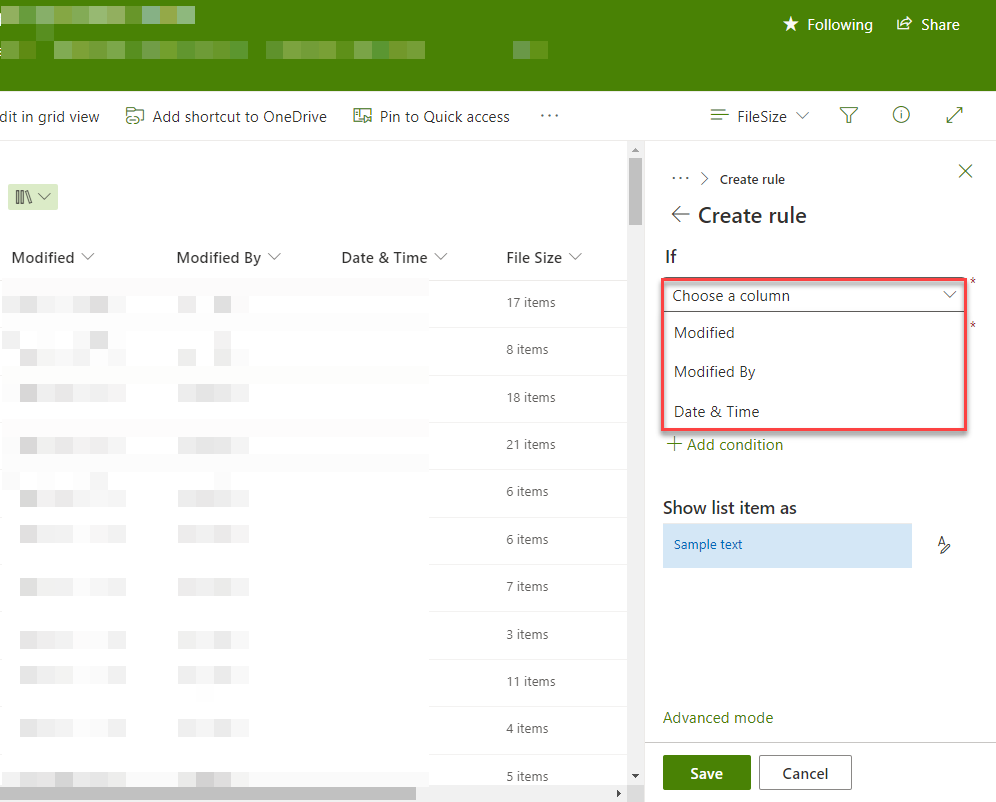Click the expand to full screen icon
The image size is (996, 802).
954,115
